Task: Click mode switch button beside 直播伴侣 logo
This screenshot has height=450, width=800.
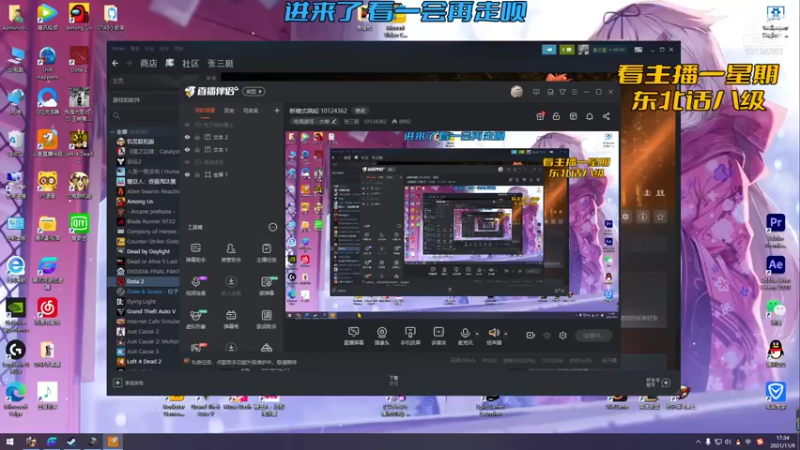Action: (x=254, y=91)
